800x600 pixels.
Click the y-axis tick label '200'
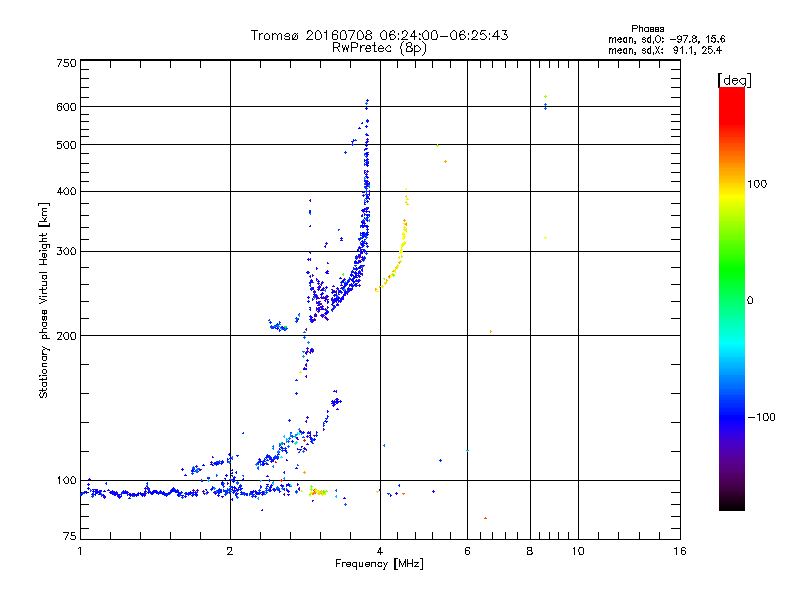[67, 336]
